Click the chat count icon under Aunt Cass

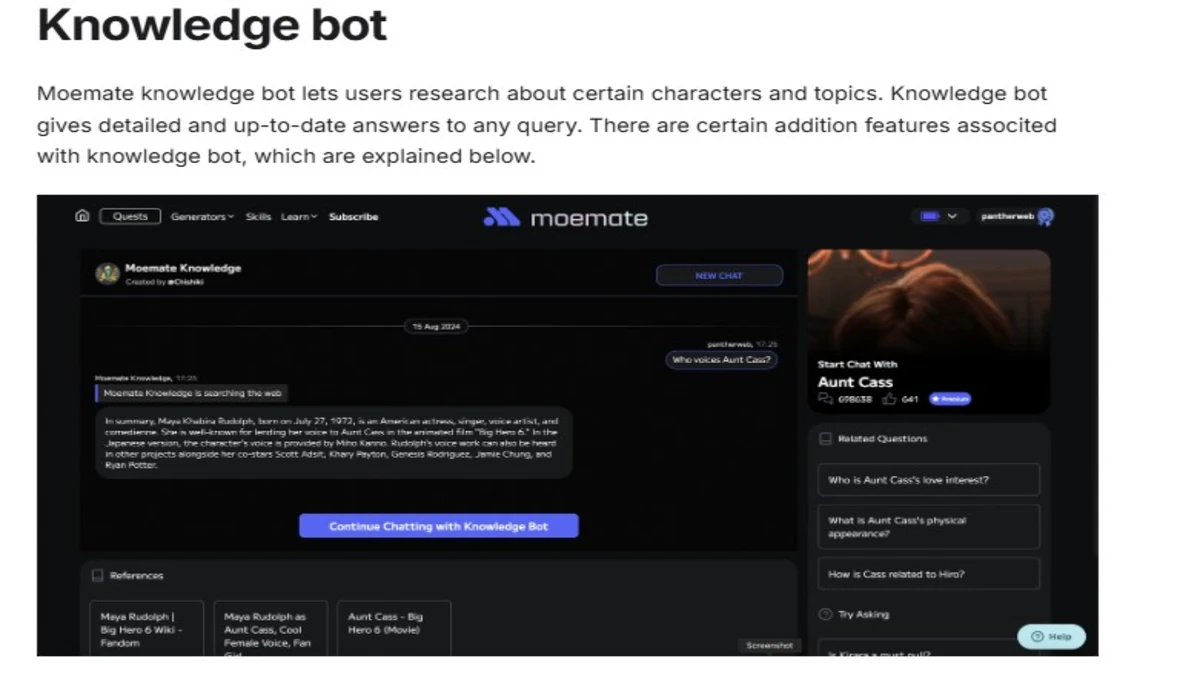coord(826,396)
